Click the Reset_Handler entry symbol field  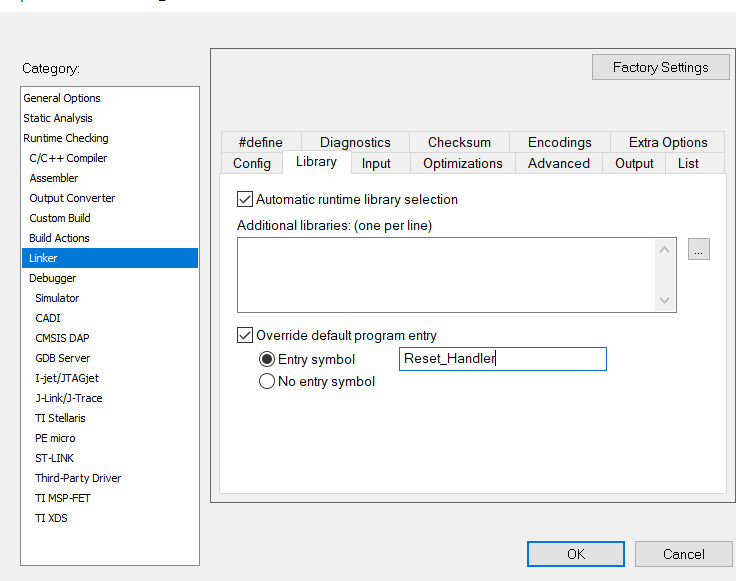coord(502,359)
